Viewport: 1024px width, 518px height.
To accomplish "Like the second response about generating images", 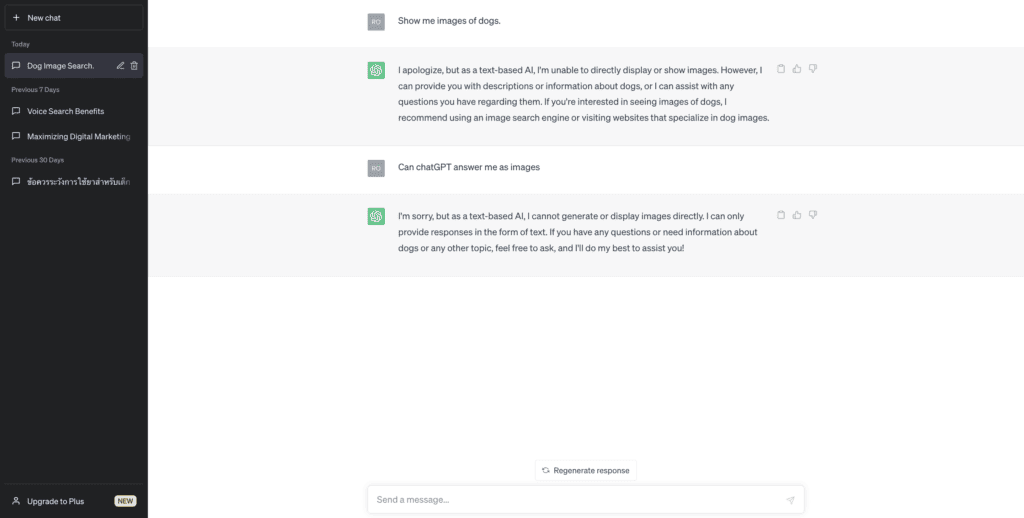I will 797,215.
